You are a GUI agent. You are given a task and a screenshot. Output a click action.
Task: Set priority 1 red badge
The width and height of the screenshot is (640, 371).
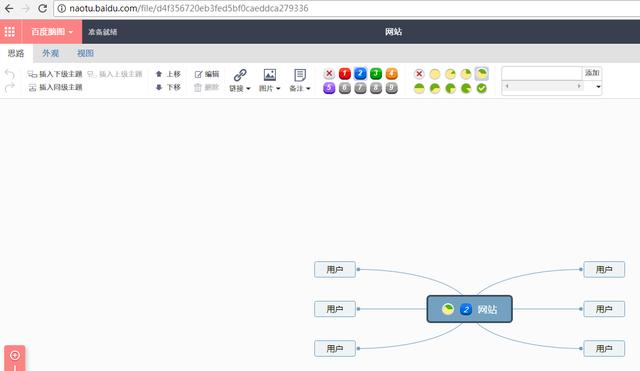[345, 74]
